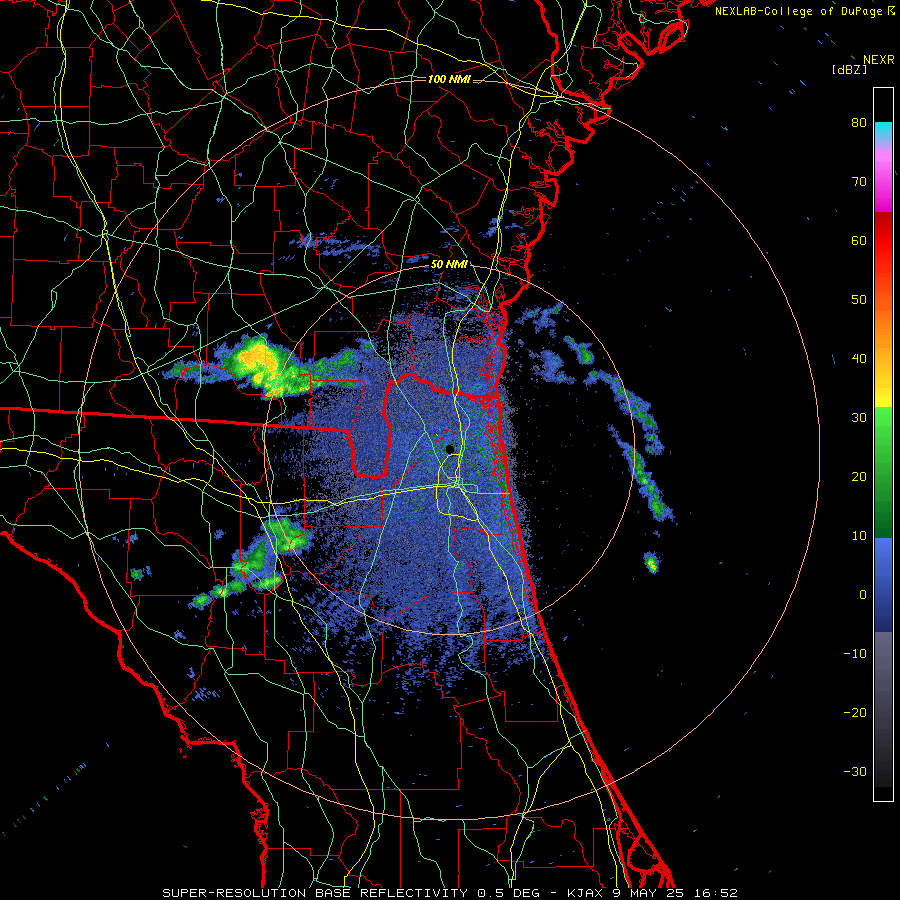Click the -30 dBZ scale label
900x900 pixels.
(855, 772)
